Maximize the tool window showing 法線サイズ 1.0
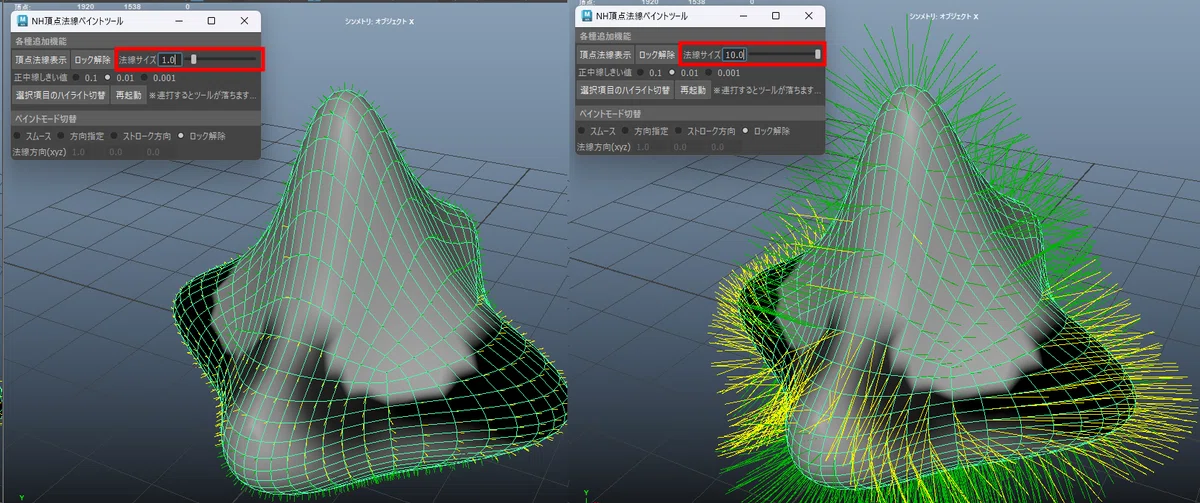Image resolution: width=1200 pixels, height=503 pixels. click(211, 20)
